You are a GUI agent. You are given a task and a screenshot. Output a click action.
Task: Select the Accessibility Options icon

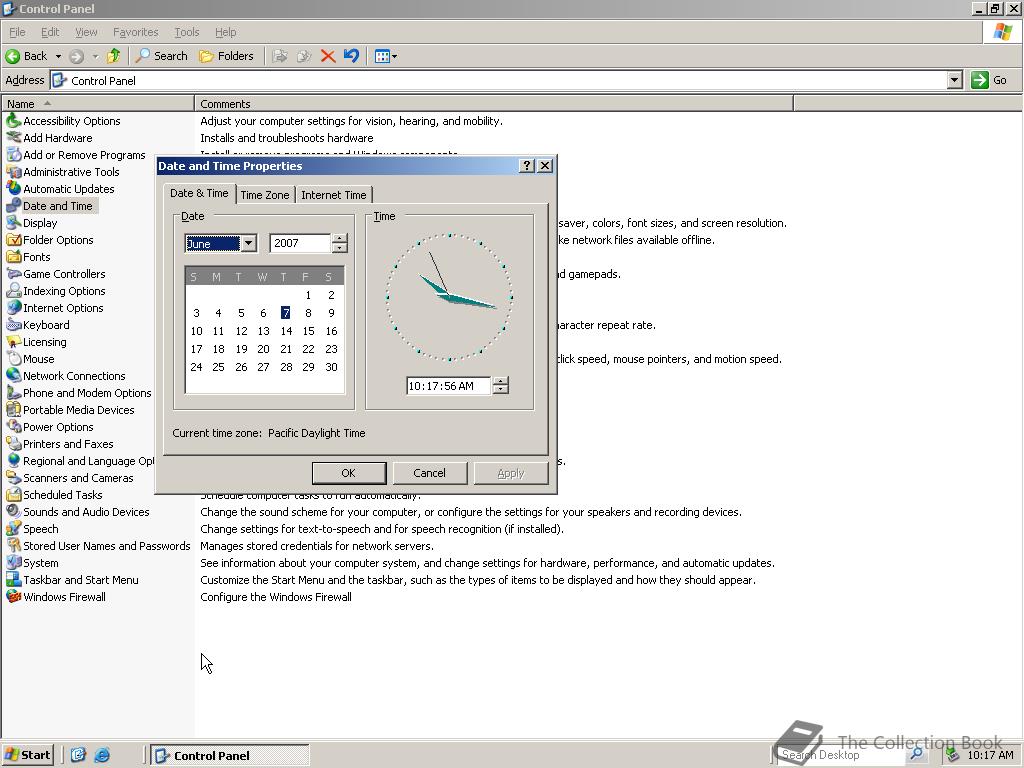[x=13, y=121]
